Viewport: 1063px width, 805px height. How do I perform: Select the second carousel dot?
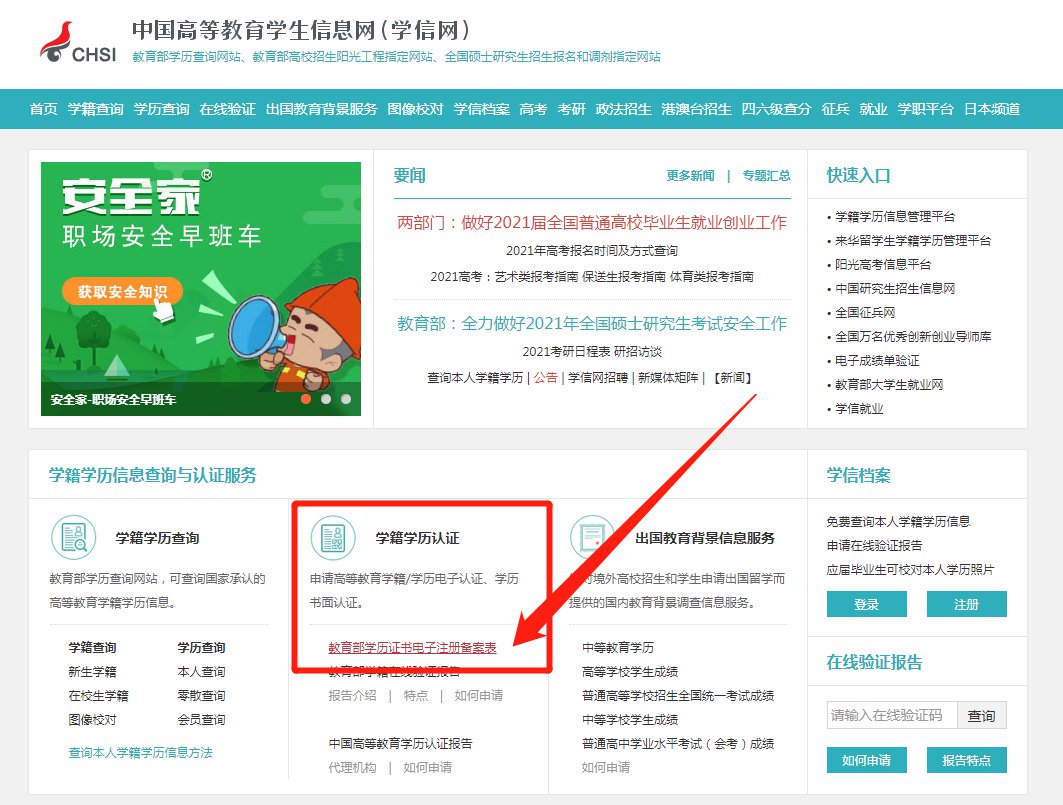coord(326,399)
